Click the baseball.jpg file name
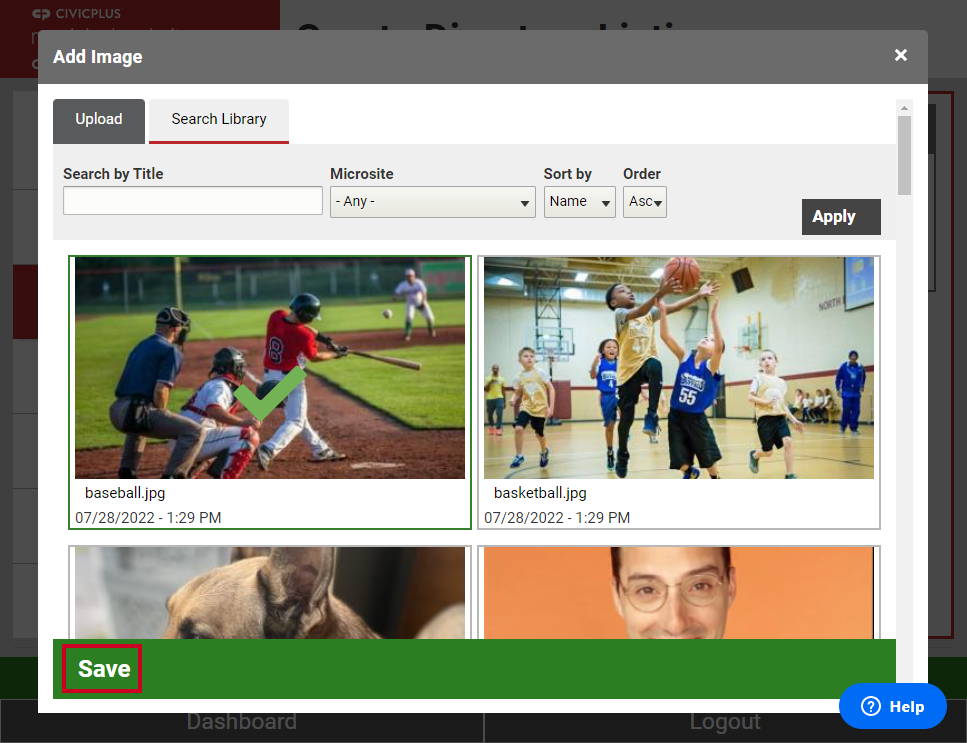967x743 pixels. [125, 493]
